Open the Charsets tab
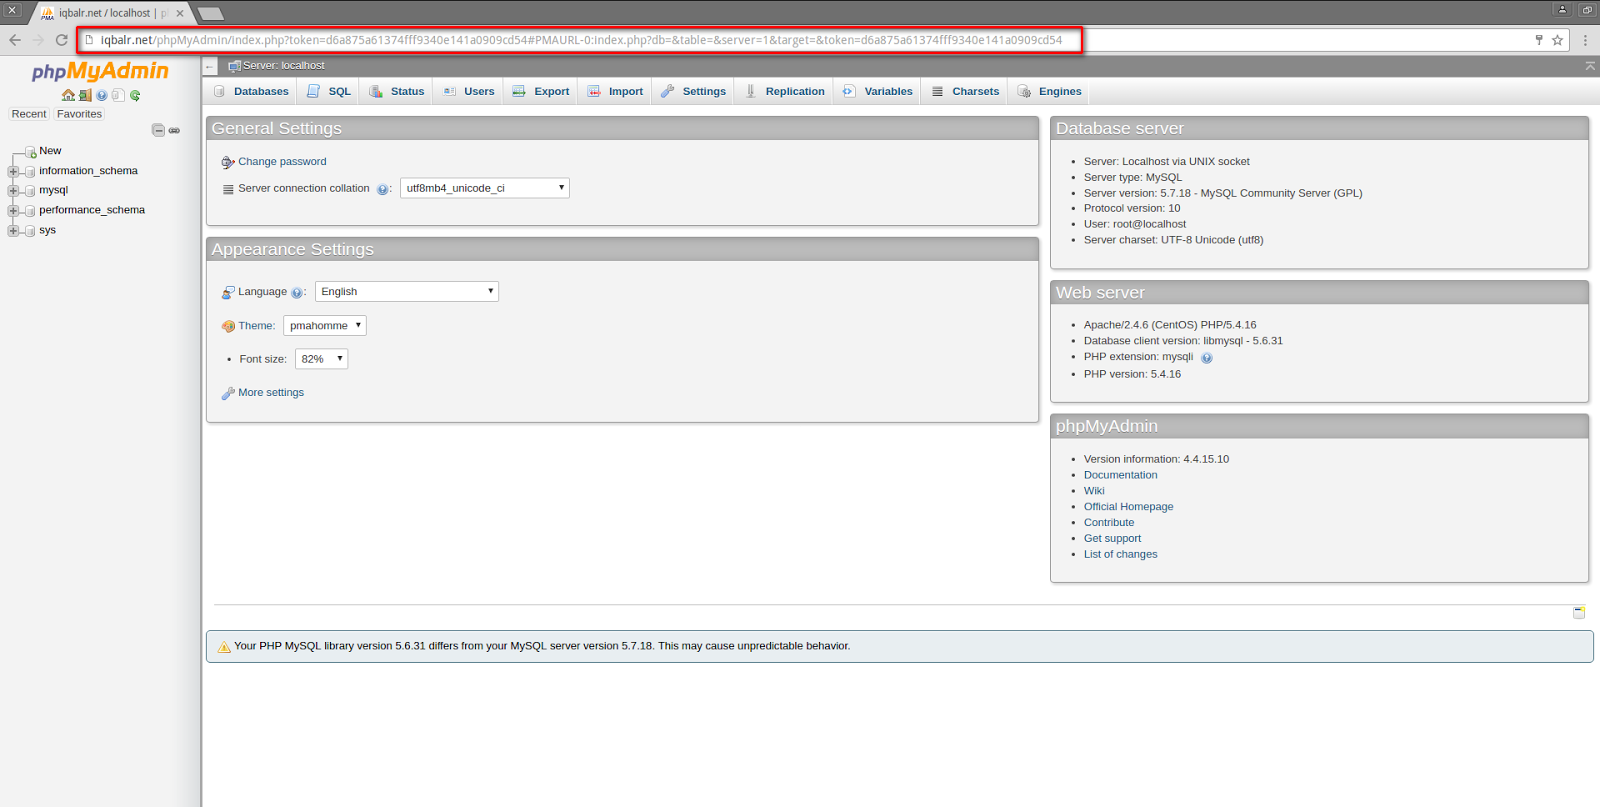This screenshot has height=807, width=1600. tap(965, 91)
